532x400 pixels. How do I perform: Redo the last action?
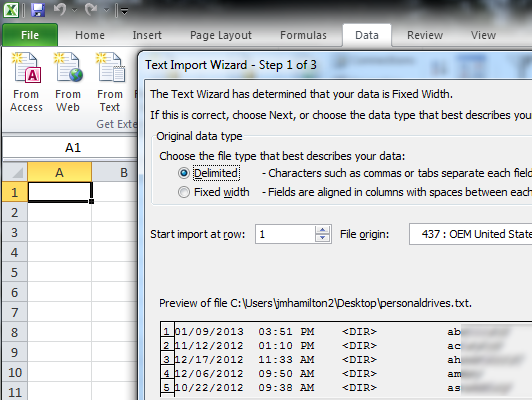point(91,9)
